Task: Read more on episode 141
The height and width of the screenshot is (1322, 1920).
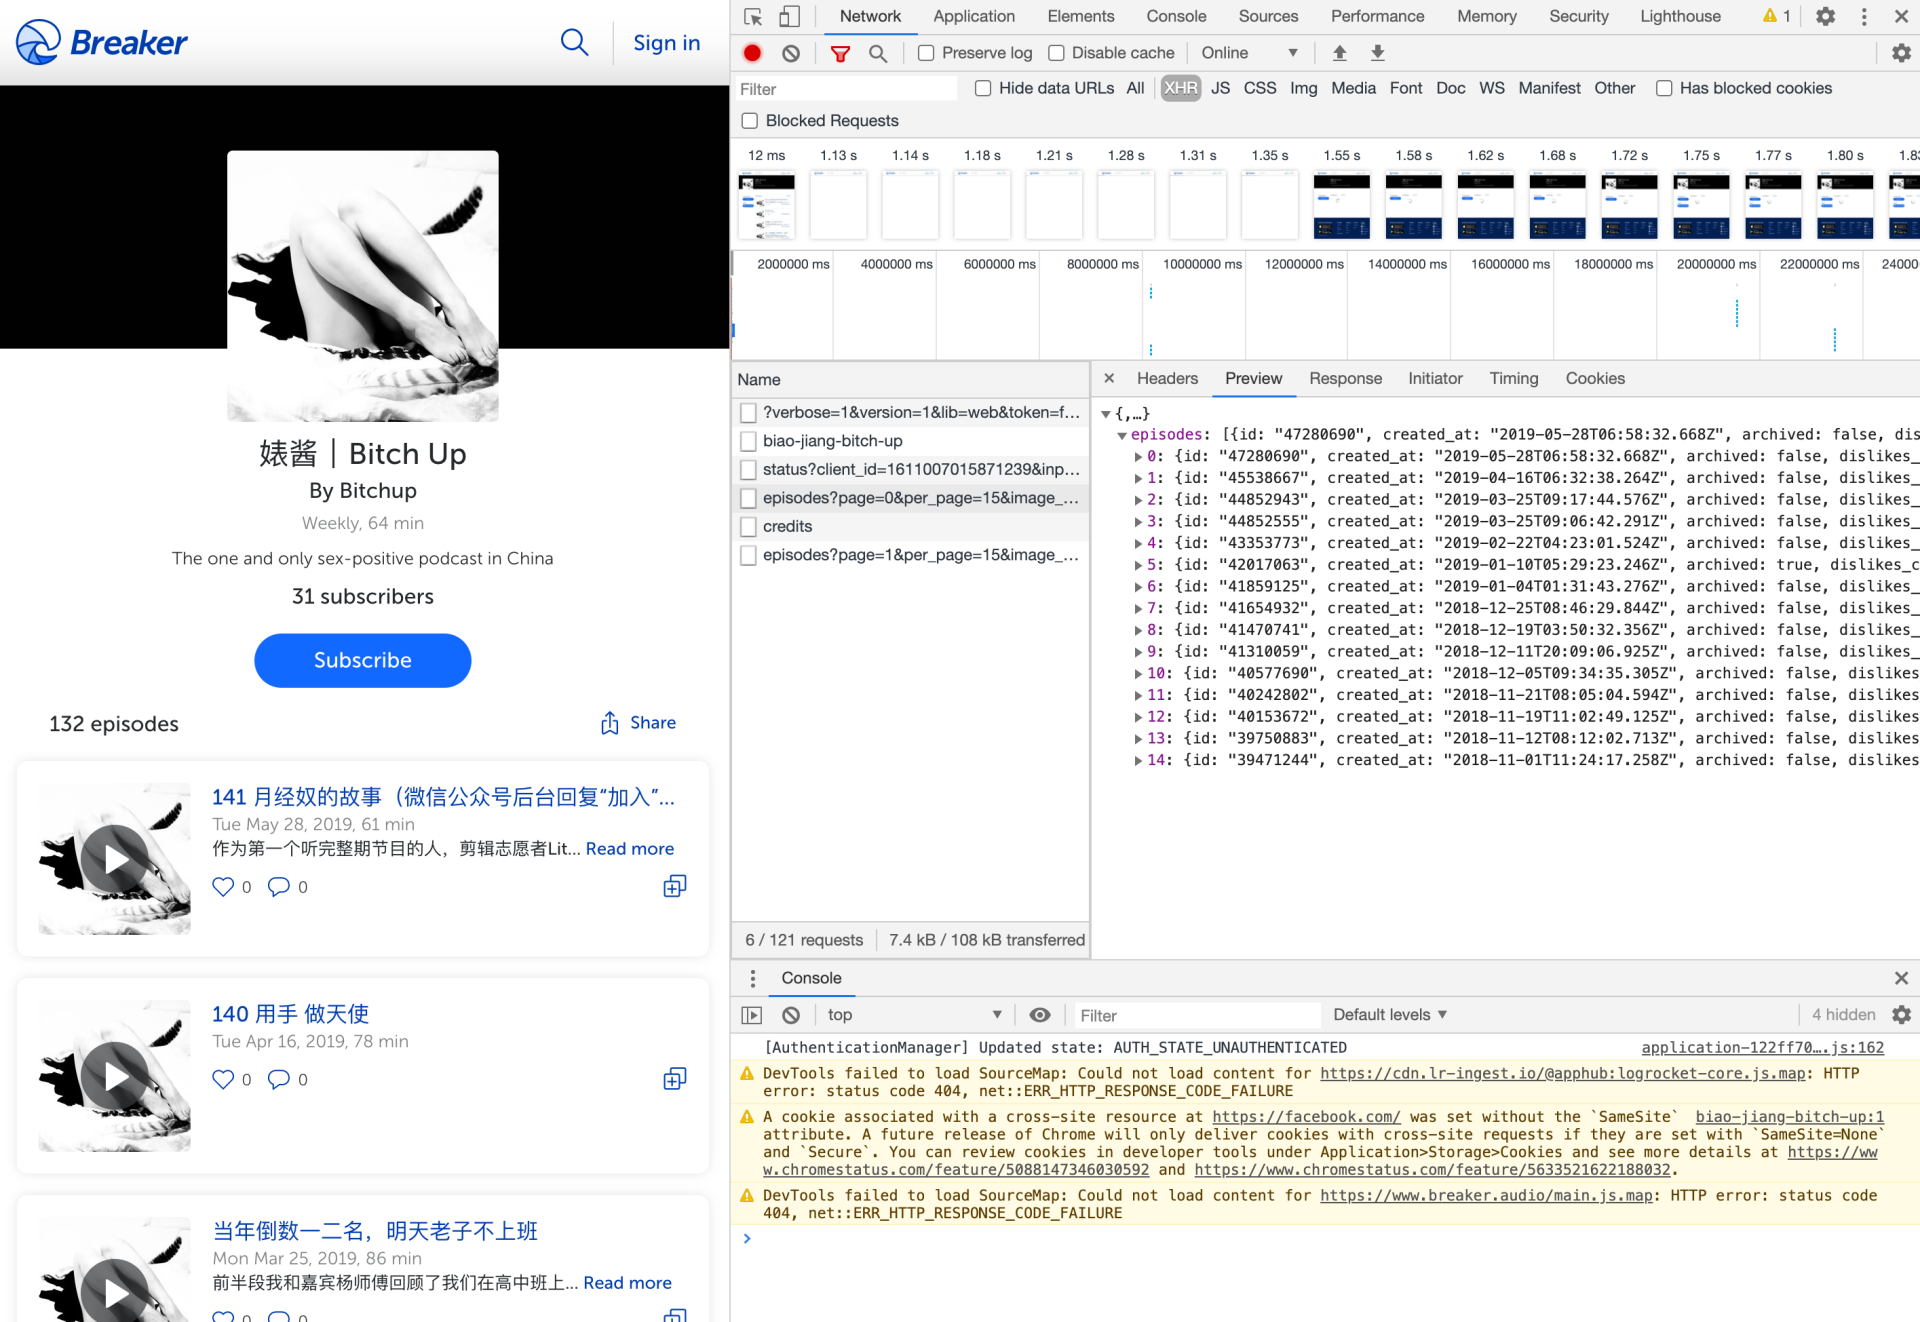Action: pos(629,849)
